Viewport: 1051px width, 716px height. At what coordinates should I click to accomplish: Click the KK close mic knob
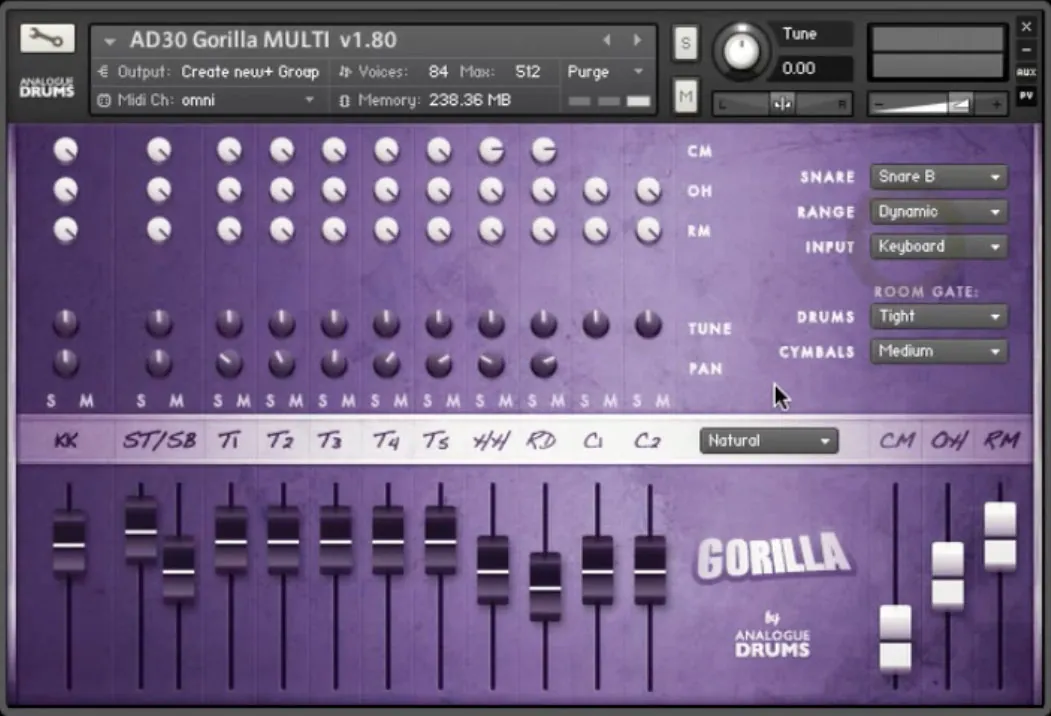66,151
